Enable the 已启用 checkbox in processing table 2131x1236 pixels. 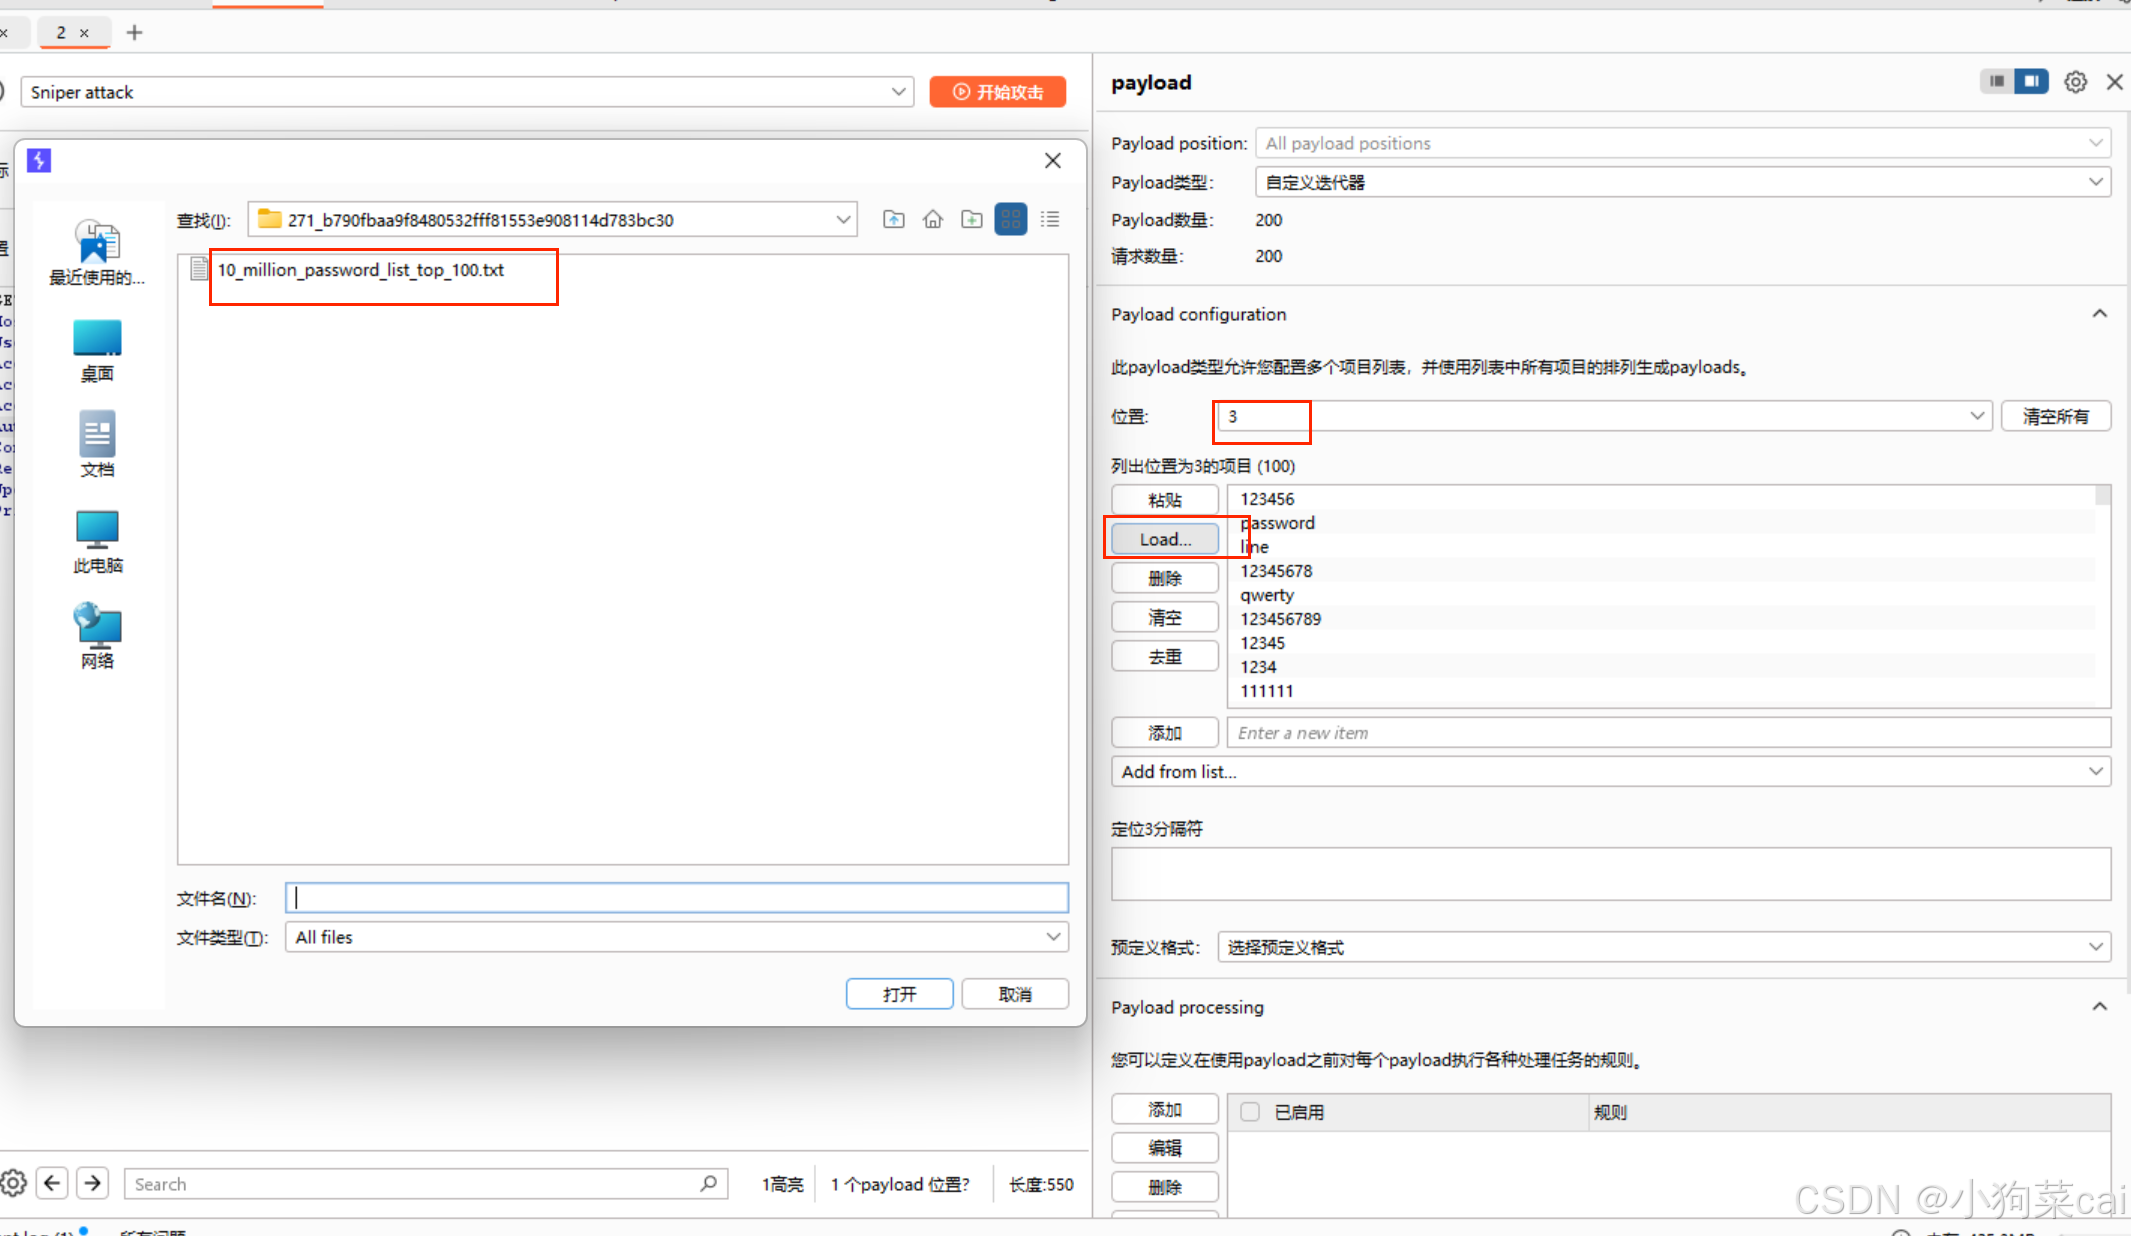point(1250,1112)
